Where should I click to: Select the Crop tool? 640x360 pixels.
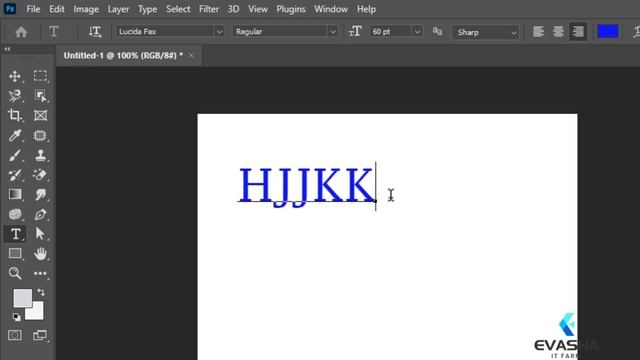[15, 116]
